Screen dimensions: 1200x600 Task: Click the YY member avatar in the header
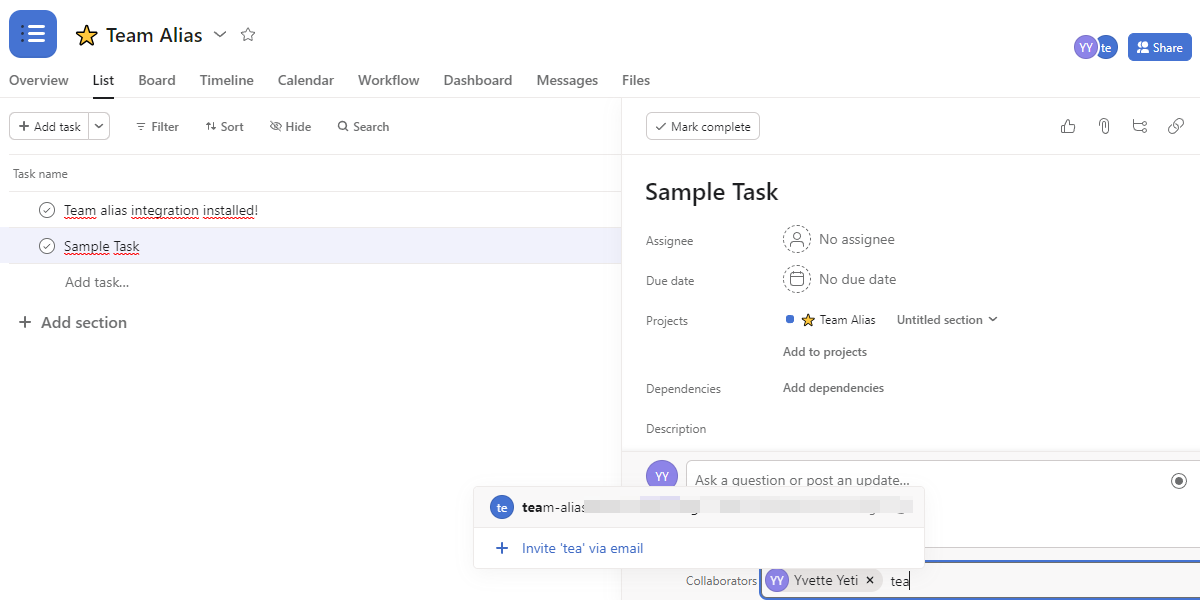pyautogui.click(x=1085, y=47)
